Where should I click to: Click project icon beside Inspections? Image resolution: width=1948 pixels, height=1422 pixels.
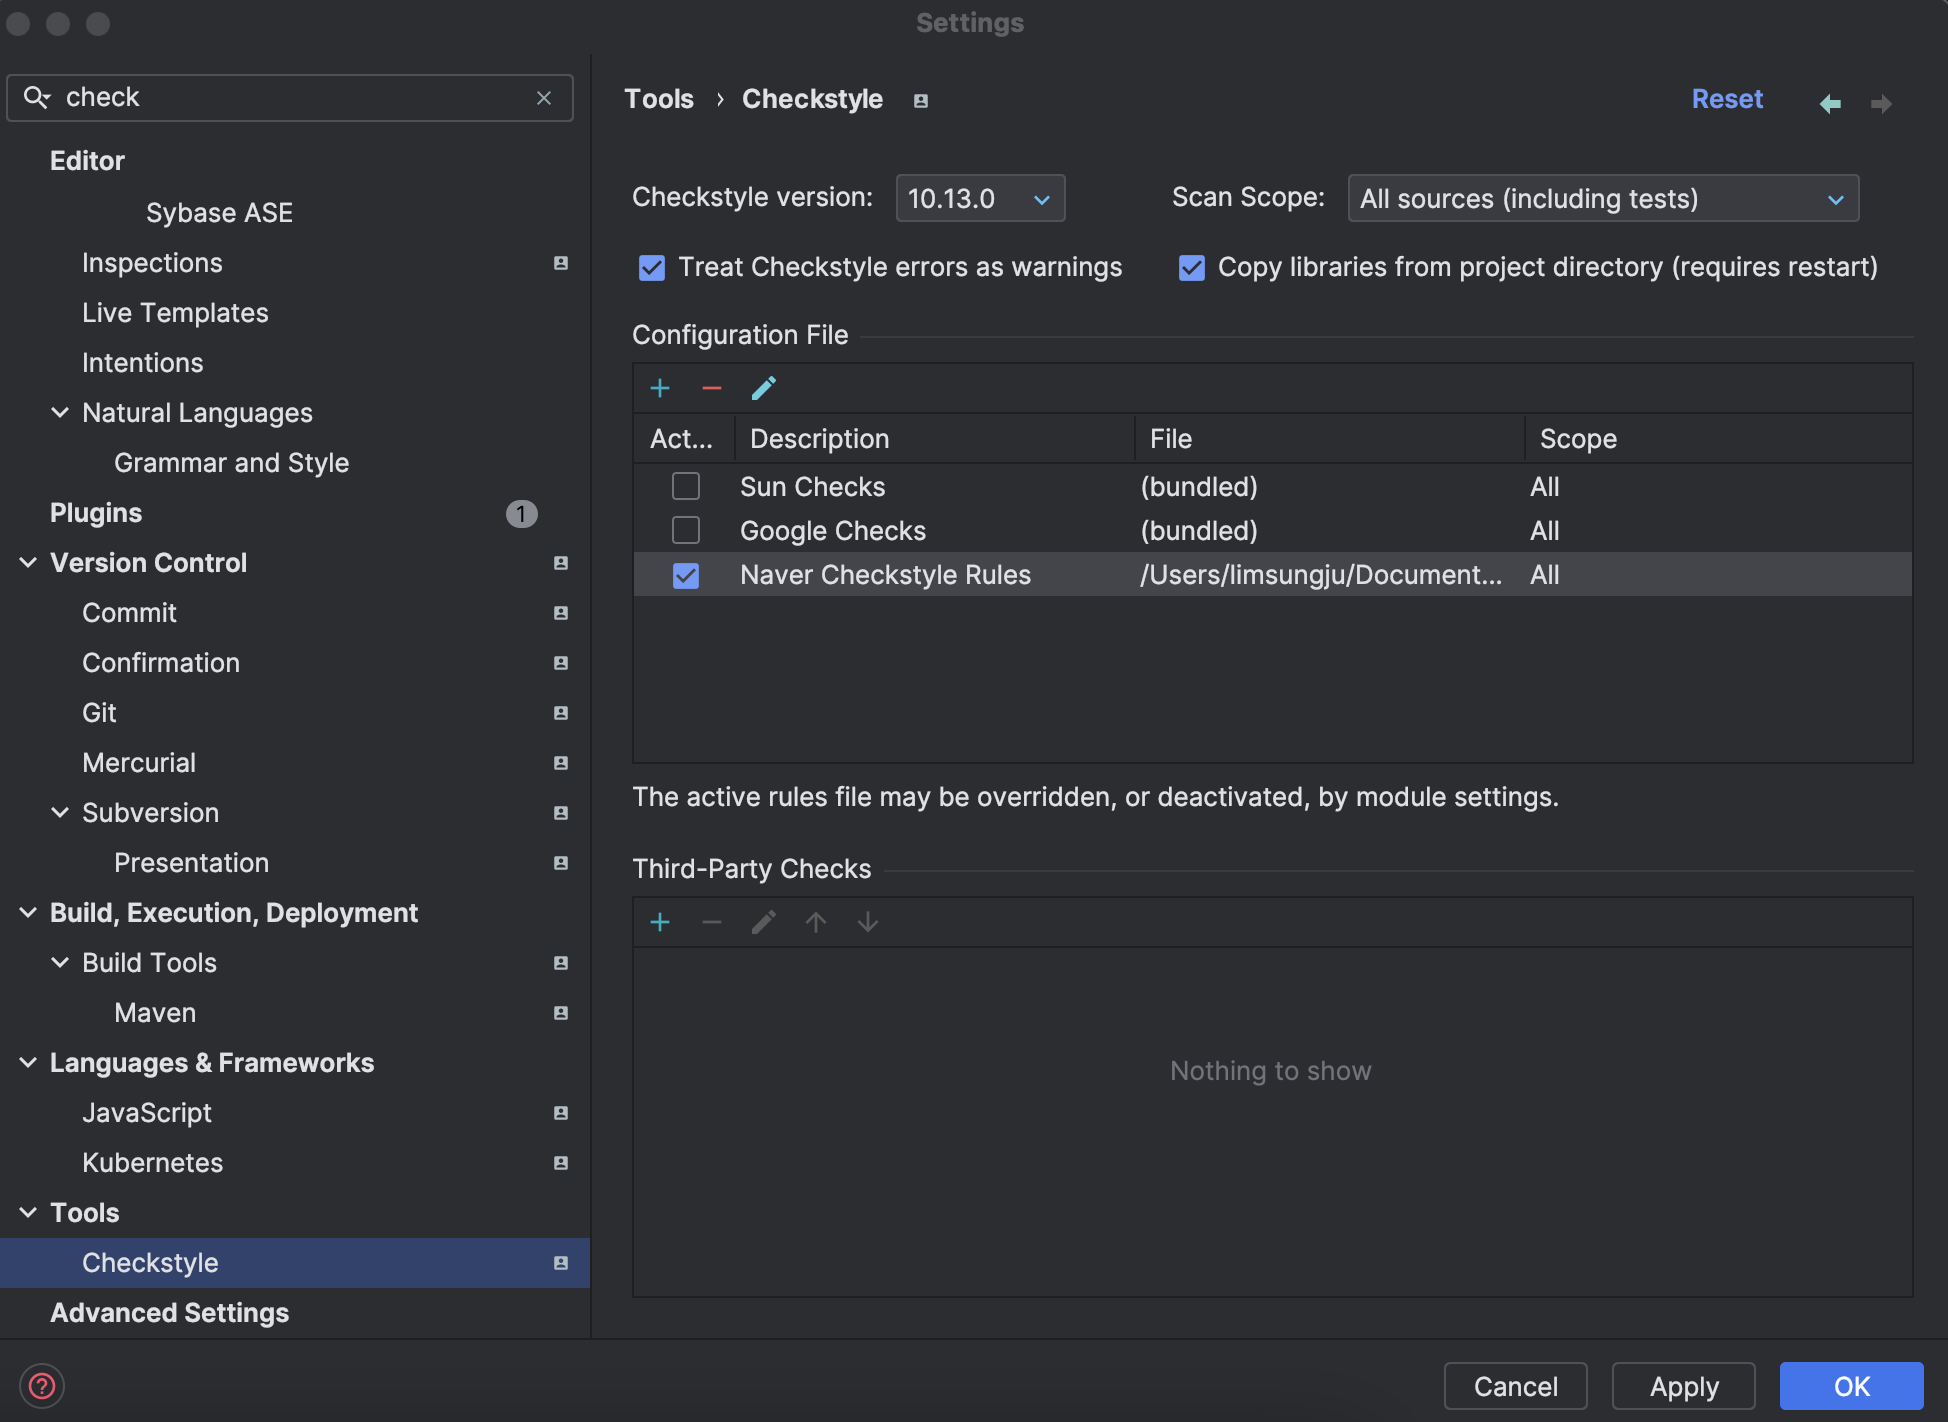(x=561, y=263)
